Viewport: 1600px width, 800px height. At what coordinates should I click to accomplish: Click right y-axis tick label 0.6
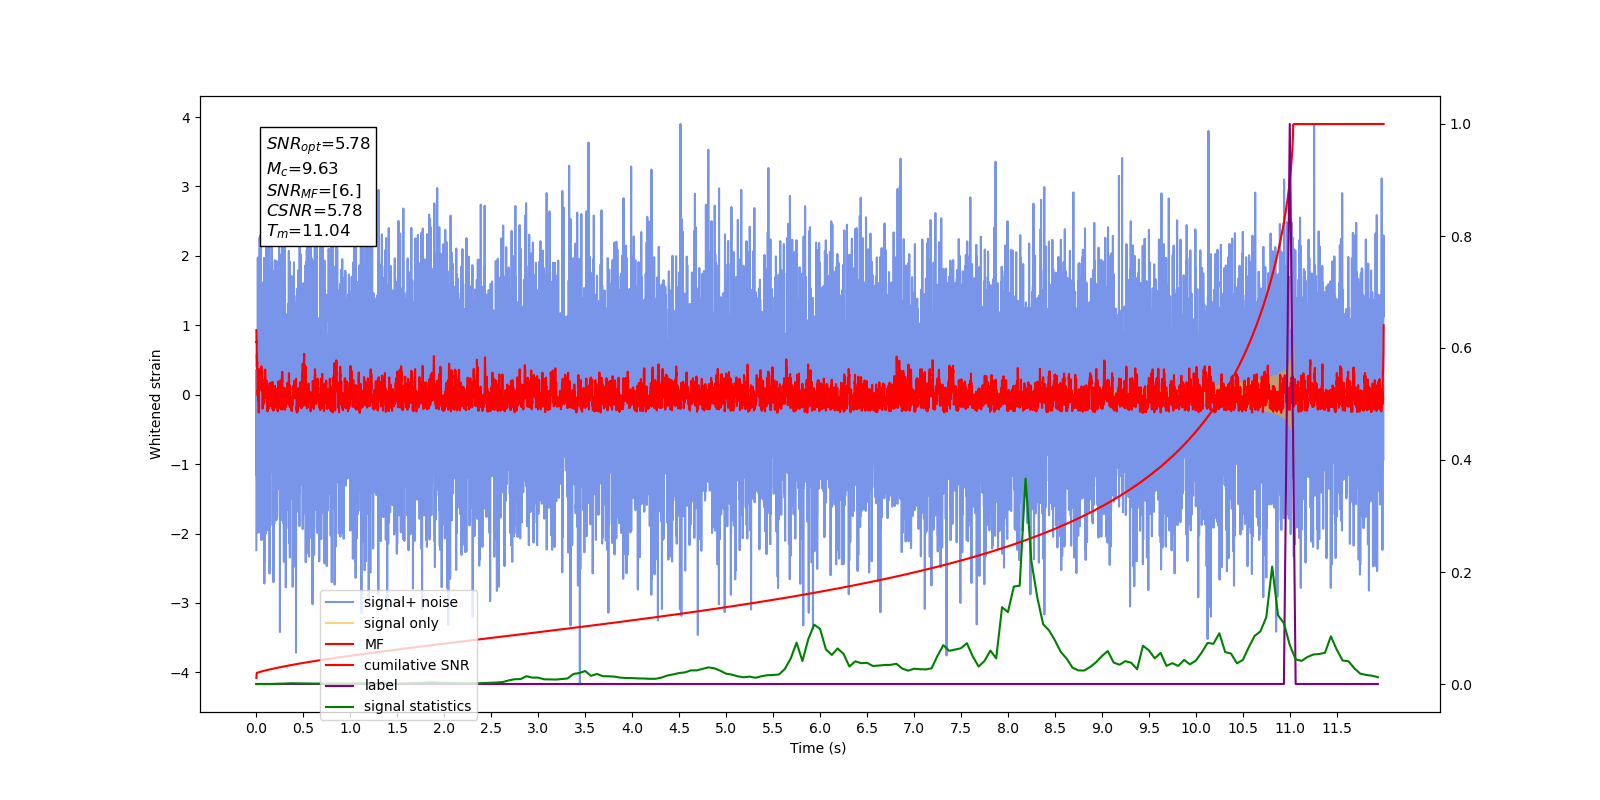pos(1461,348)
